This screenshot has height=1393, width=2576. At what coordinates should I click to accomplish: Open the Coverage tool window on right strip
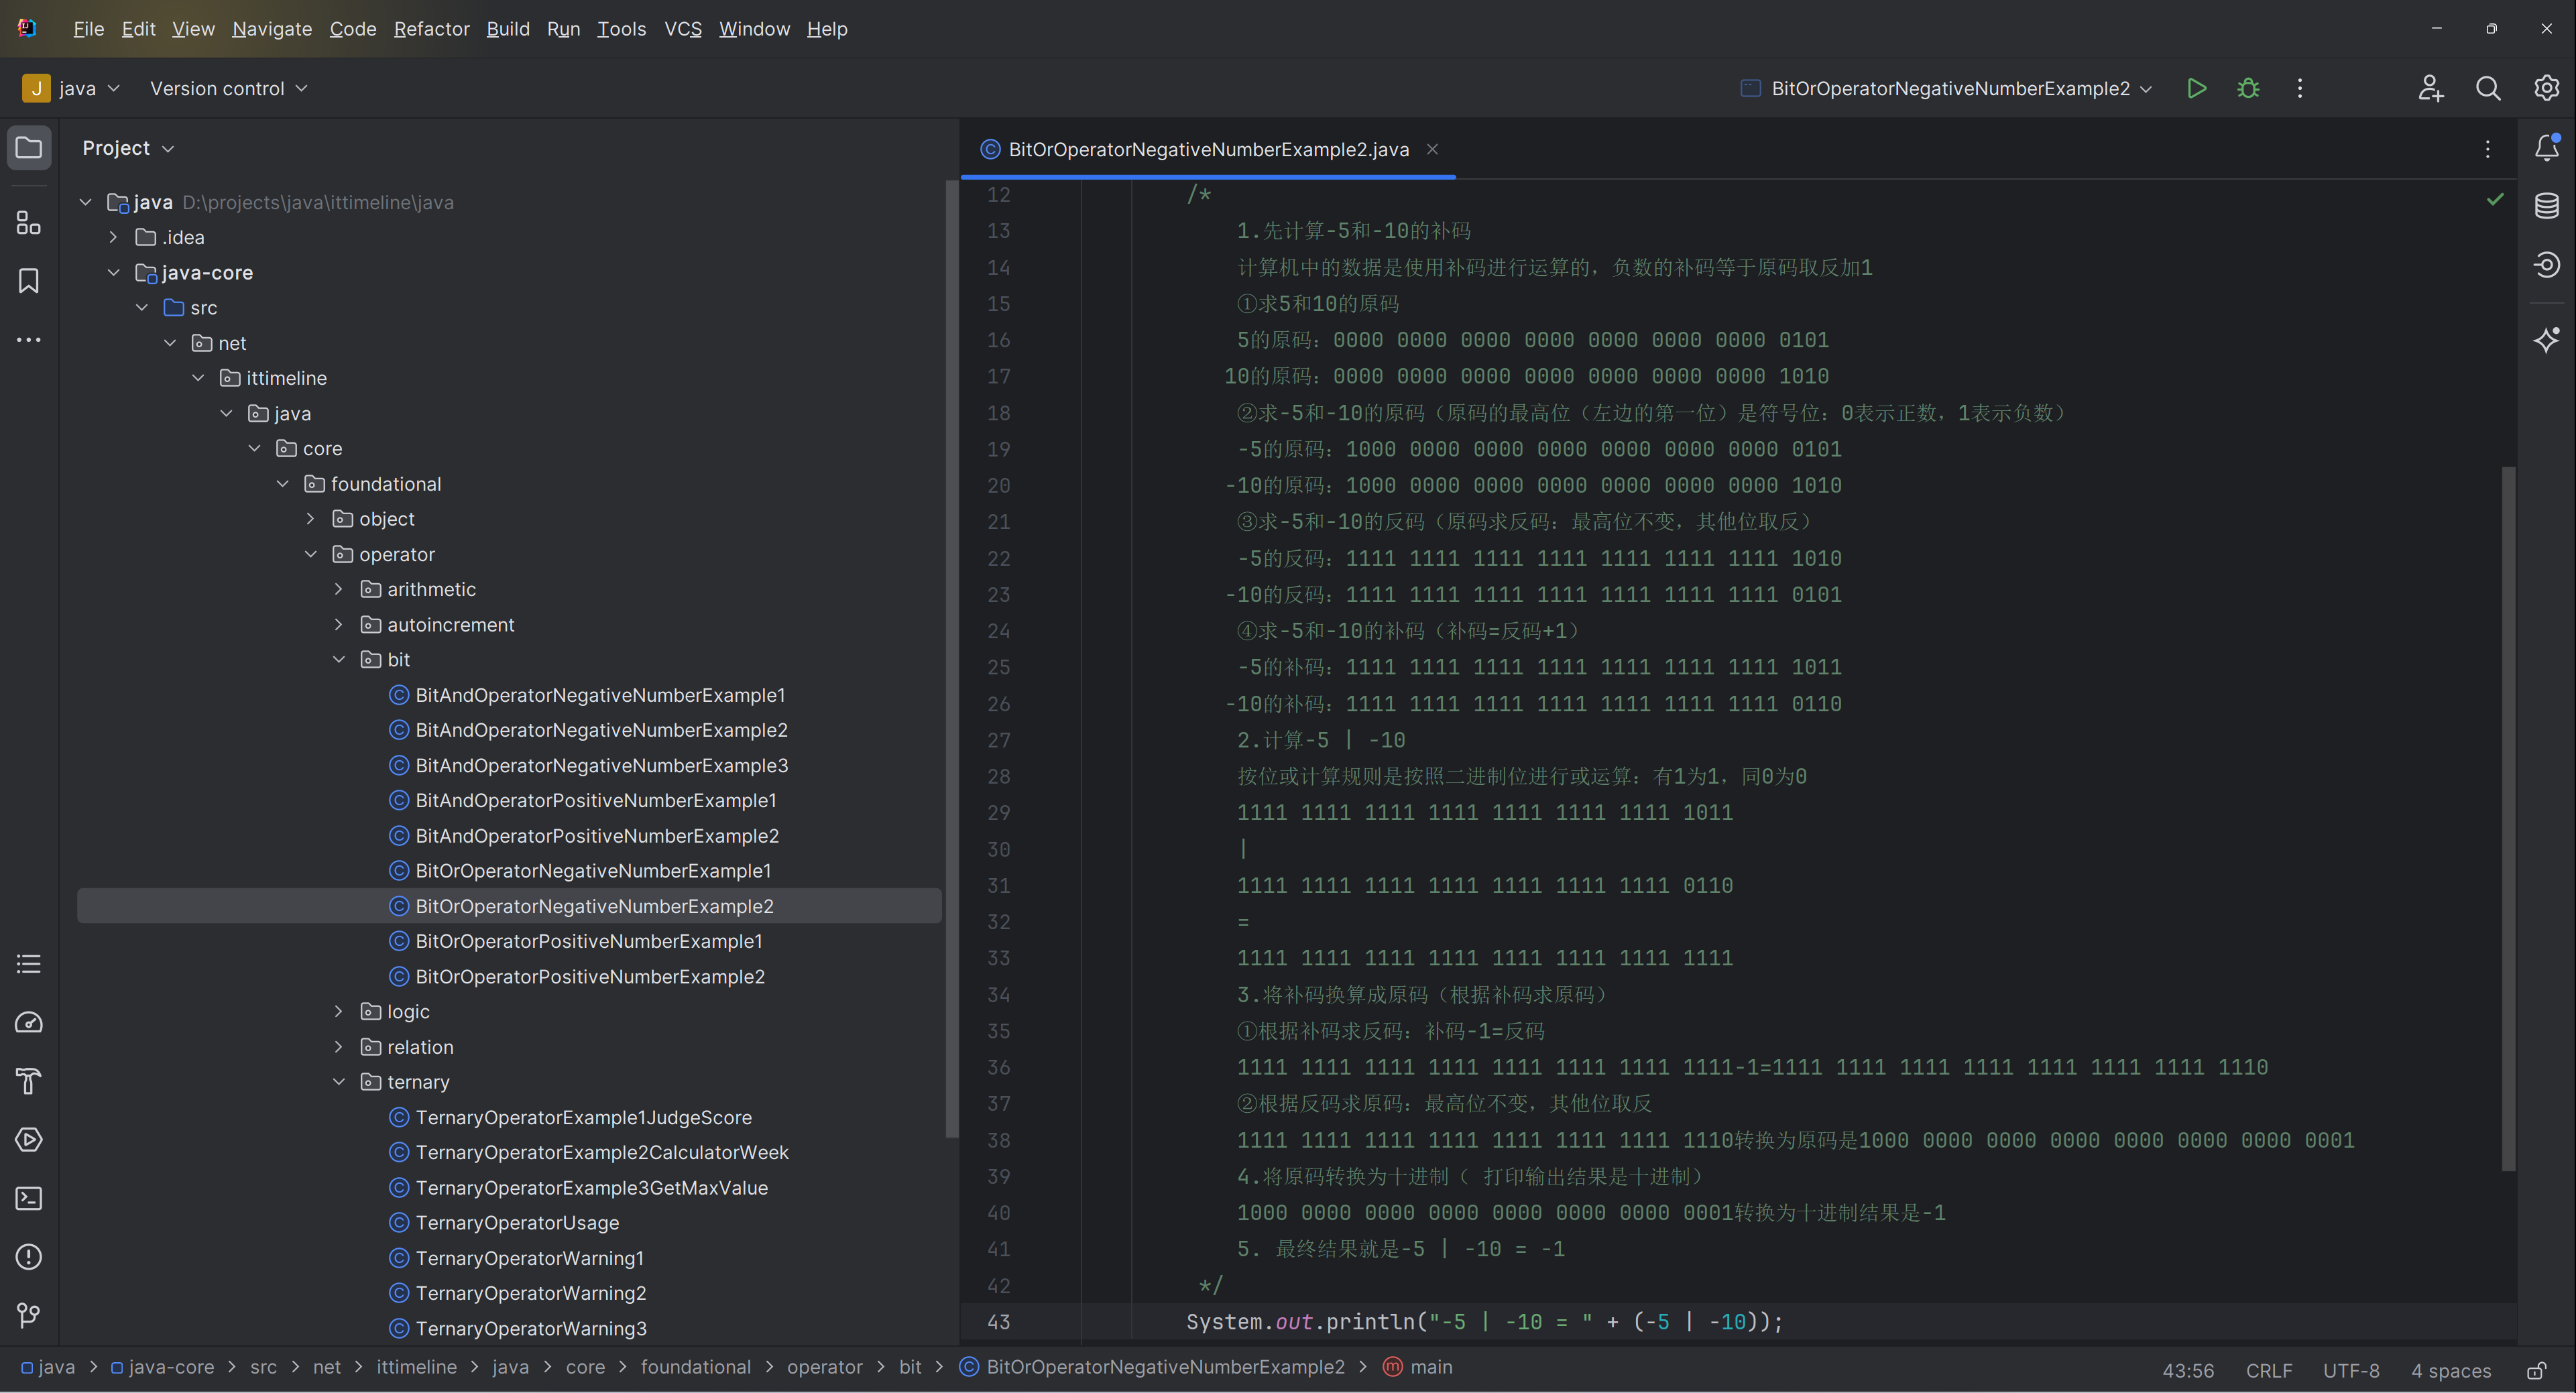[2546, 265]
